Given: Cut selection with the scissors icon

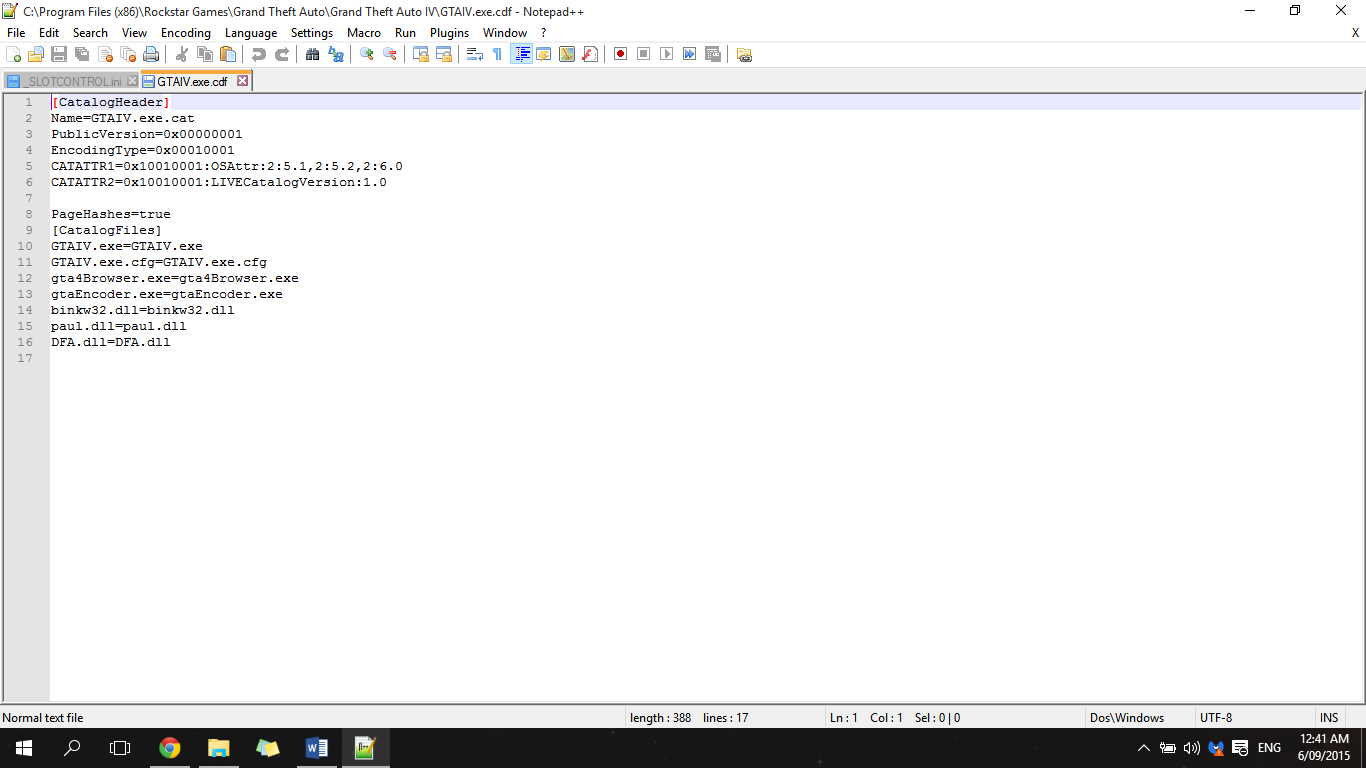Looking at the screenshot, I should point(182,54).
